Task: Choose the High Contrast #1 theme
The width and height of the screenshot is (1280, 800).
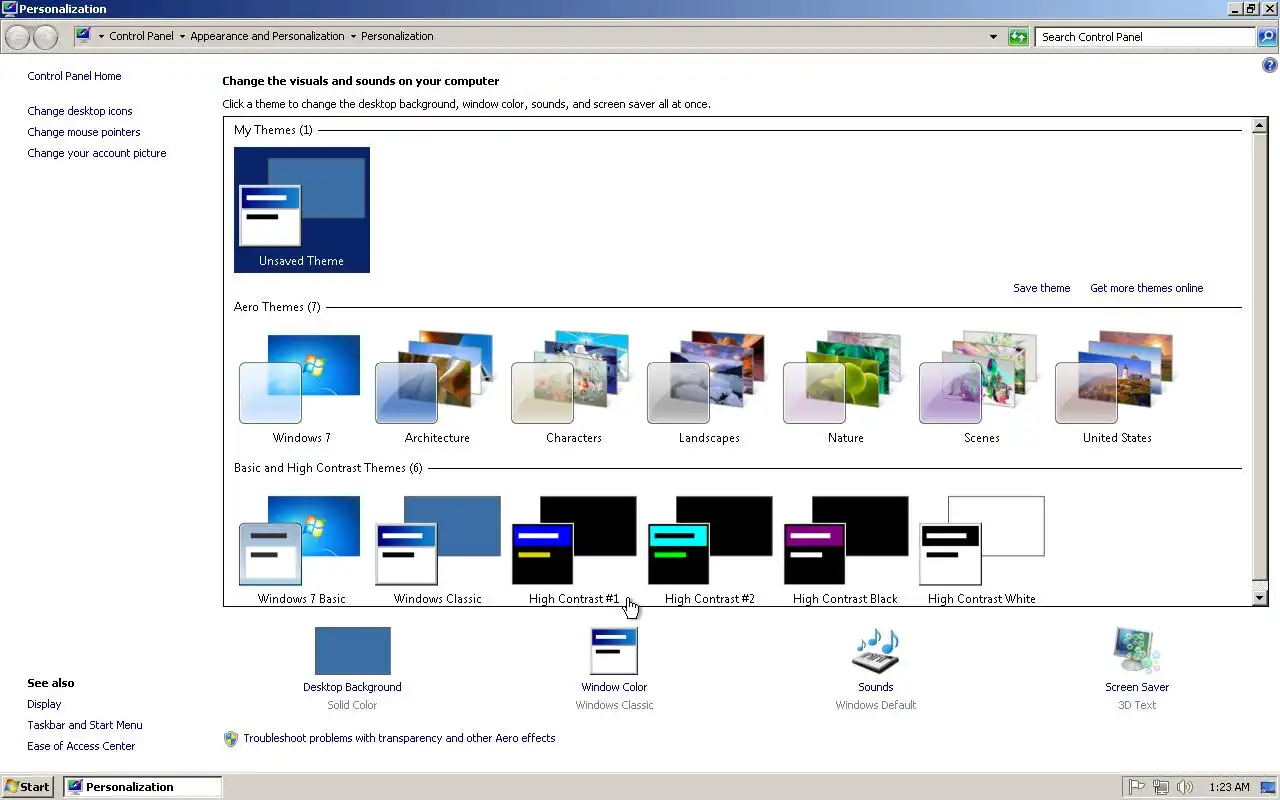Action: [x=573, y=549]
